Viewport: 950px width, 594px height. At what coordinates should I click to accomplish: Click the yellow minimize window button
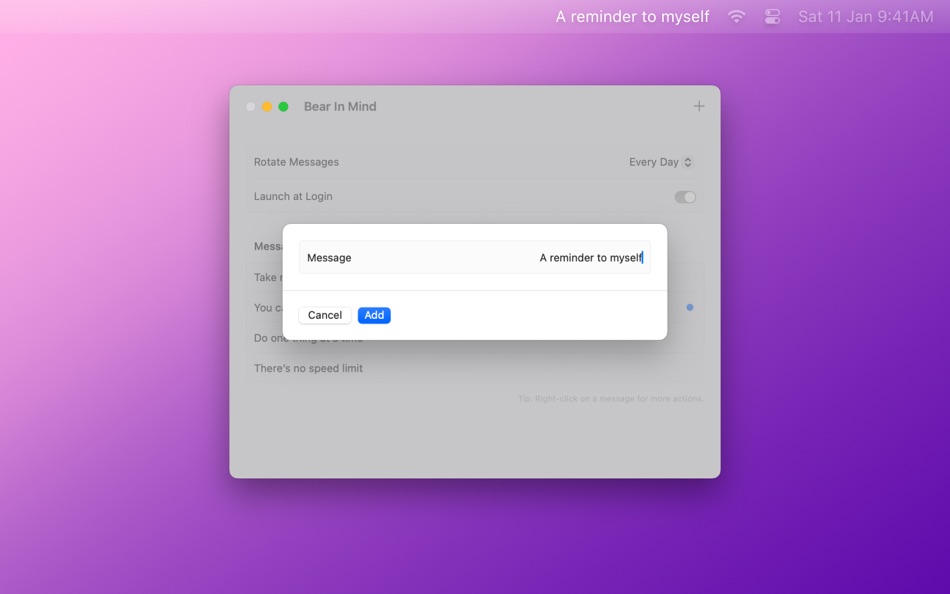coord(267,107)
